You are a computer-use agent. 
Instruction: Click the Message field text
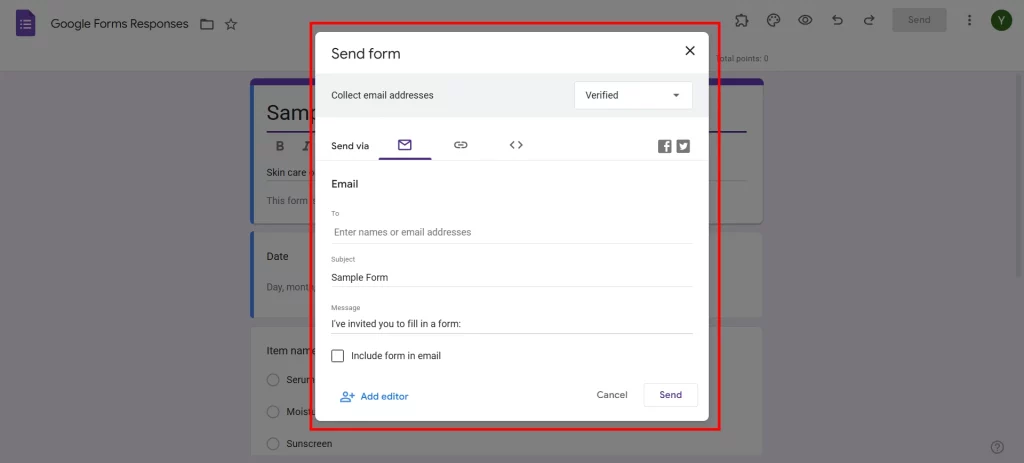pos(512,323)
